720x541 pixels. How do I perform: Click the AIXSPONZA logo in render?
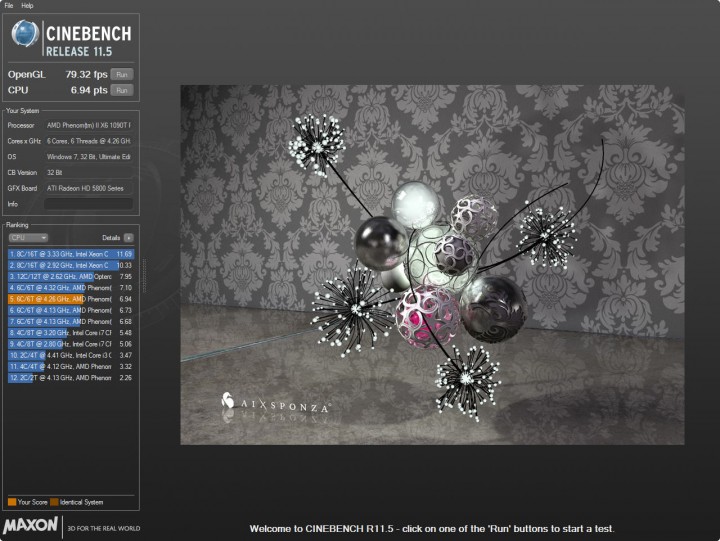click(x=276, y=402)
